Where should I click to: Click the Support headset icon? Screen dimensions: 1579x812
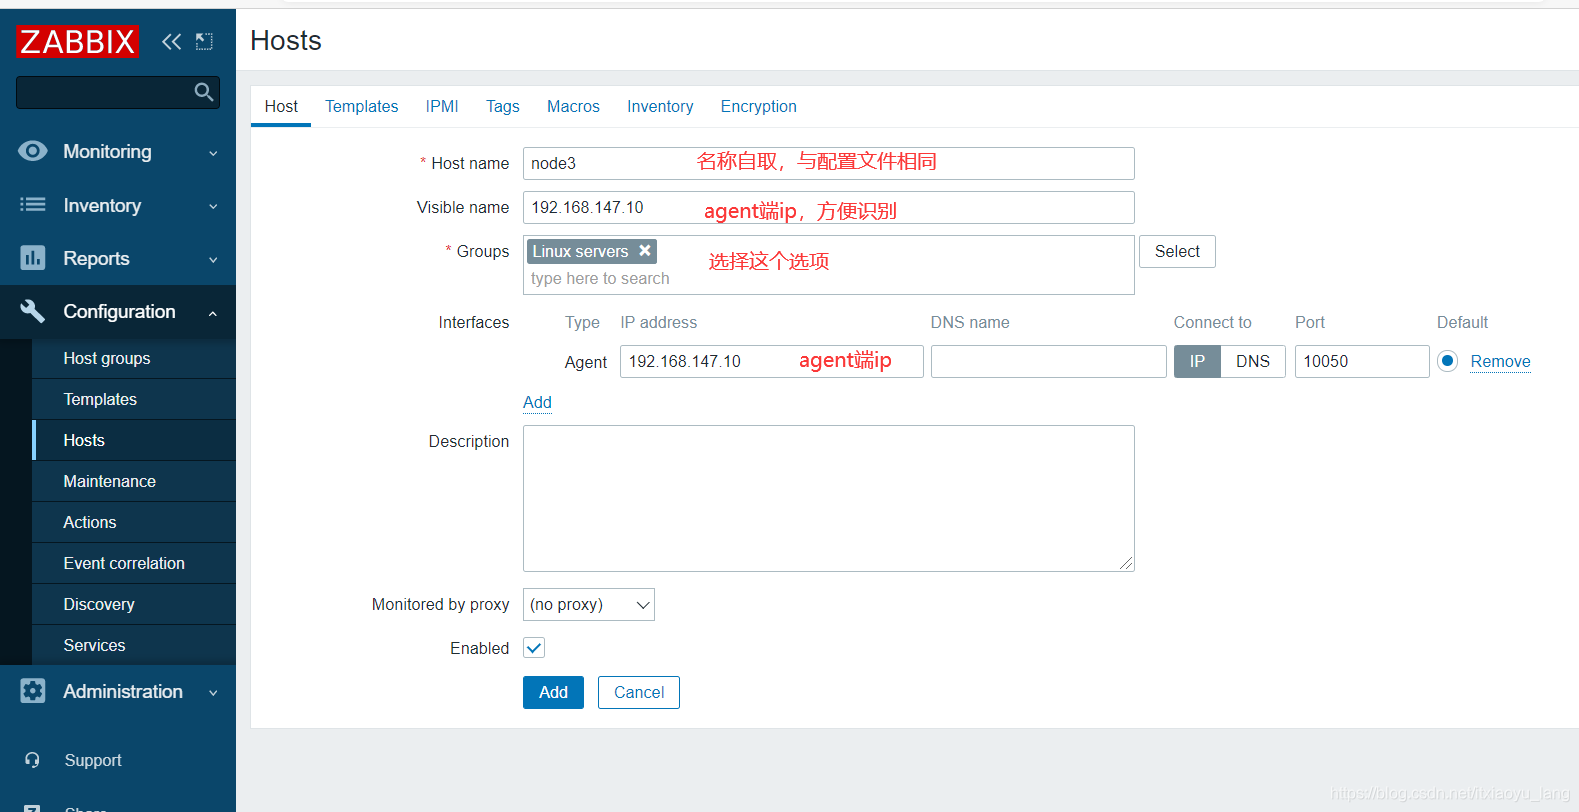click(x=33, y=760)
